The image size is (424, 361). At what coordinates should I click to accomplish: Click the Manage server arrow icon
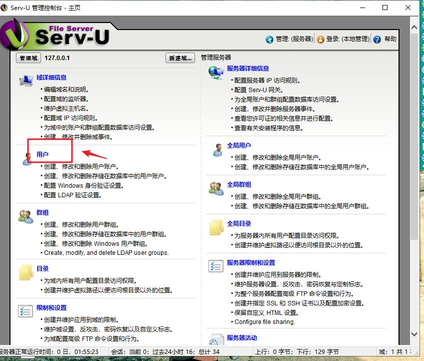pyautogui.click(x=269, y=40)
